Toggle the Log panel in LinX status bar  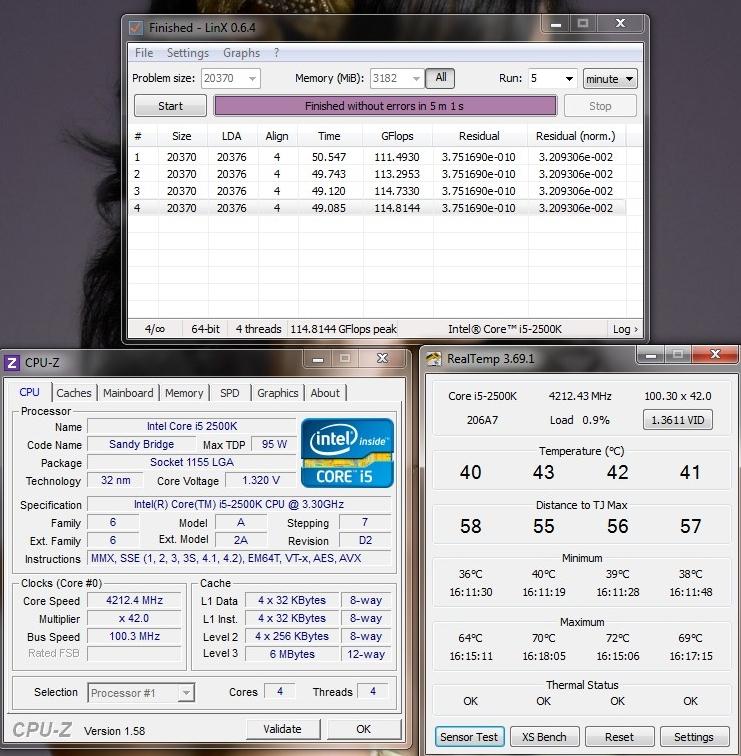point(624,329)
